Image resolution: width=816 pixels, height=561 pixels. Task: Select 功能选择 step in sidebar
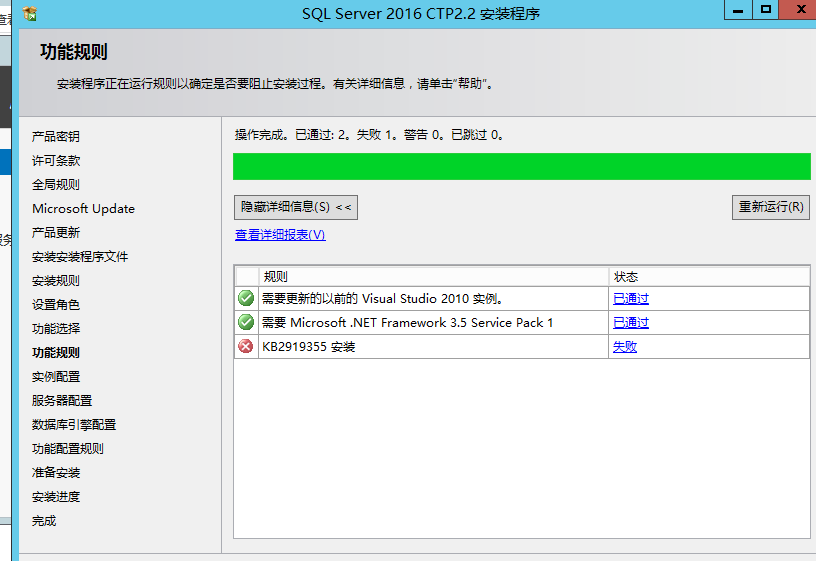click(56, 328)
